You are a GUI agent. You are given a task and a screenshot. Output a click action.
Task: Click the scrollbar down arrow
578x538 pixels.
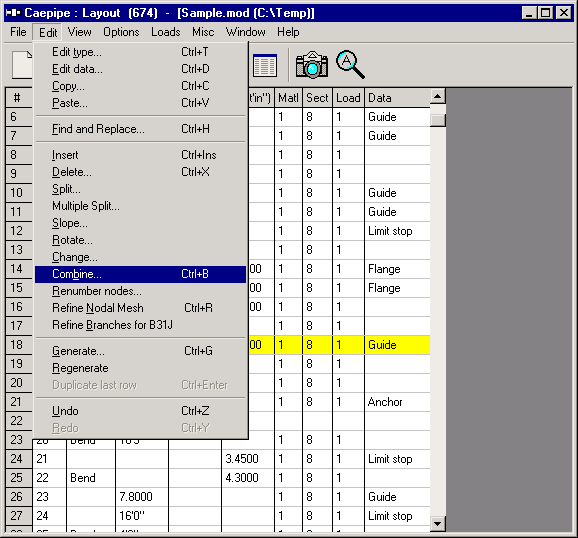[438, 523]
